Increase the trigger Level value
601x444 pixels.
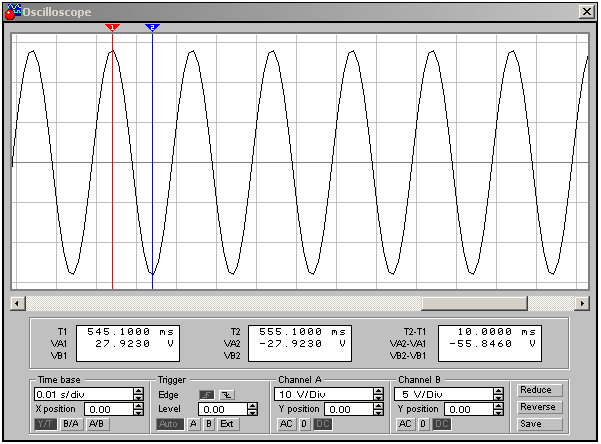point(253,406)
